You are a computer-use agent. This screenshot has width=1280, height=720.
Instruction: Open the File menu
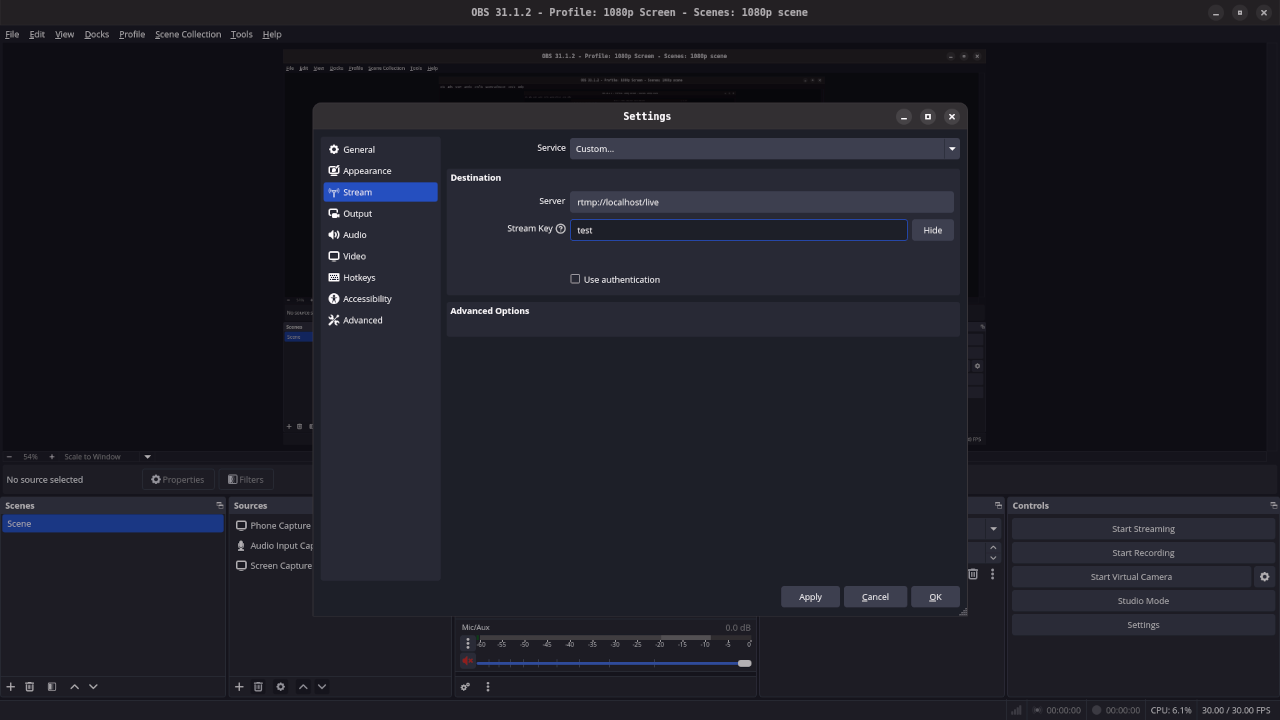[12, 34]
